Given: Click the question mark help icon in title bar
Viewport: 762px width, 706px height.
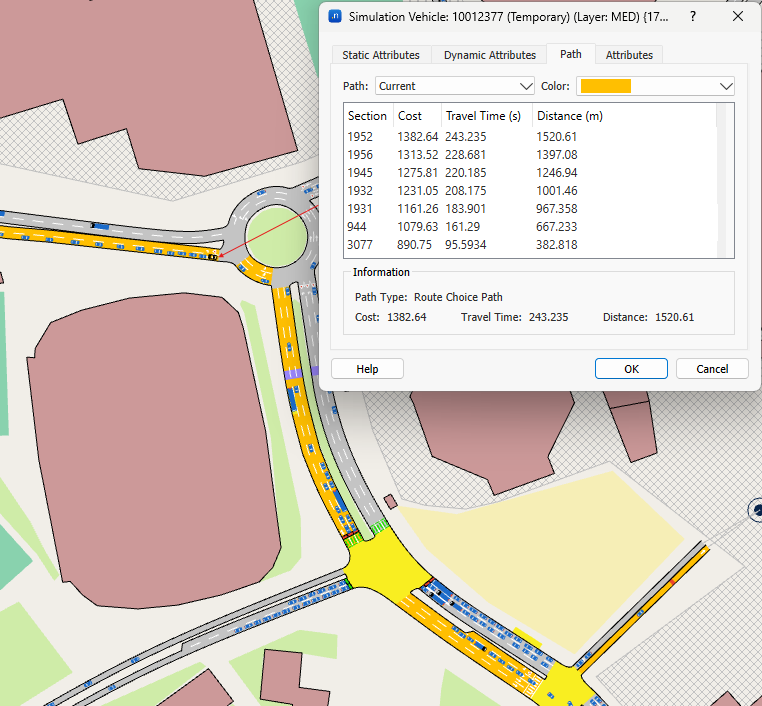Looking at the screenshot, I should [693, 17].
